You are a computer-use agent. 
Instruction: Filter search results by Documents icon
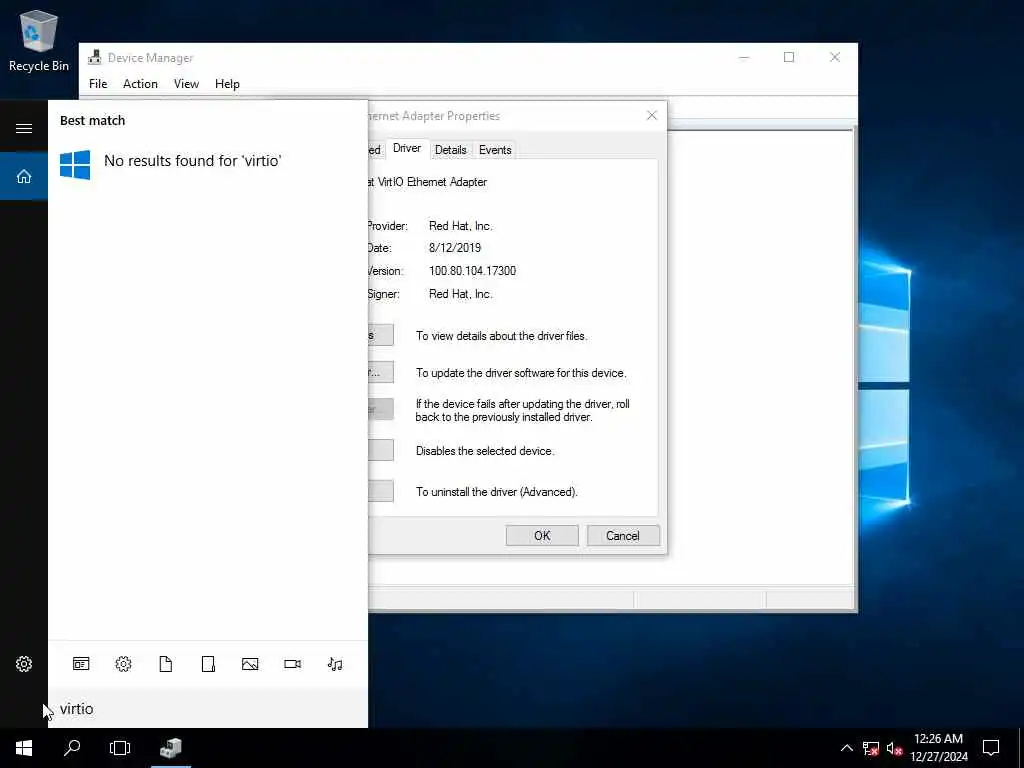point(166,664)
